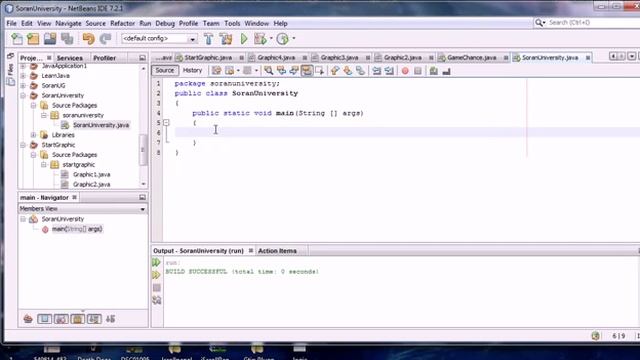Image resolution: width=640 pixels, height=360 pixels.
Task: Click the History view button
Action: pyautogui.click(x=192, y=70)
